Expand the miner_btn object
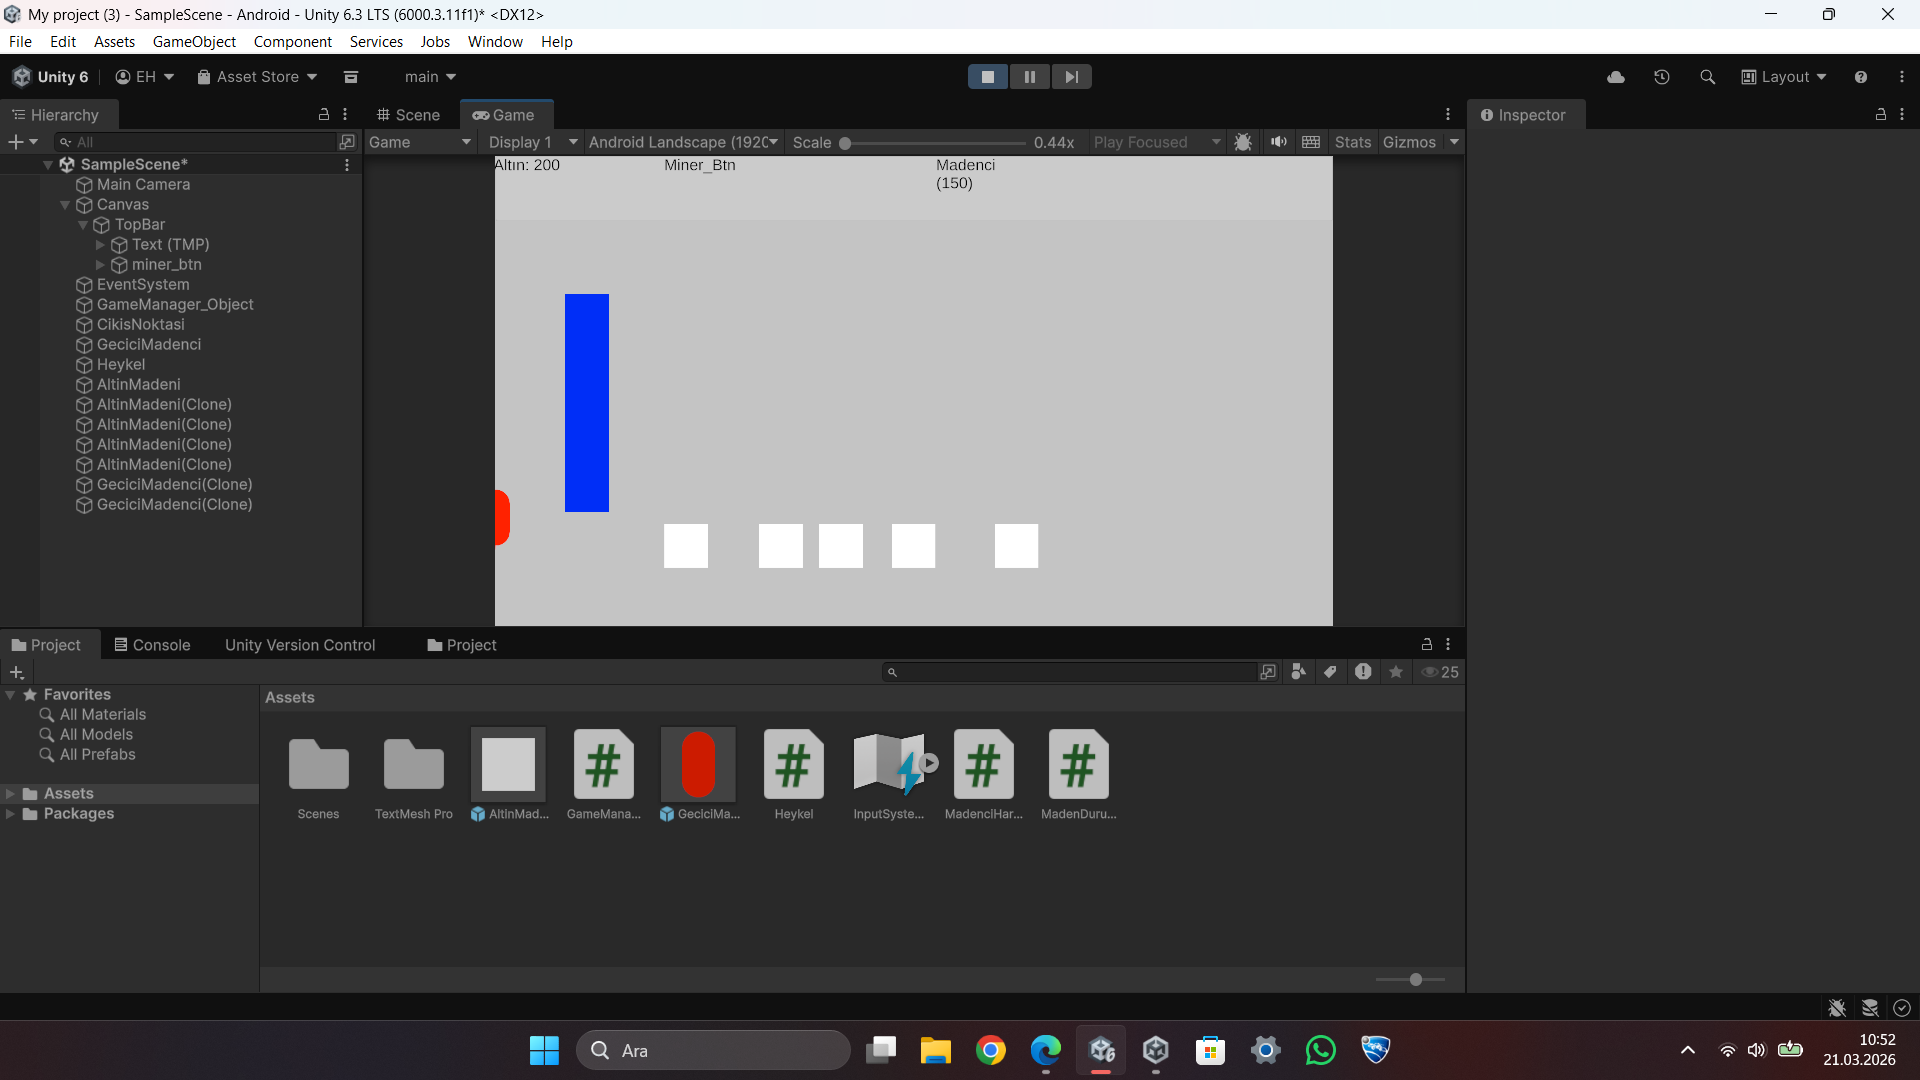 (100, 265)
